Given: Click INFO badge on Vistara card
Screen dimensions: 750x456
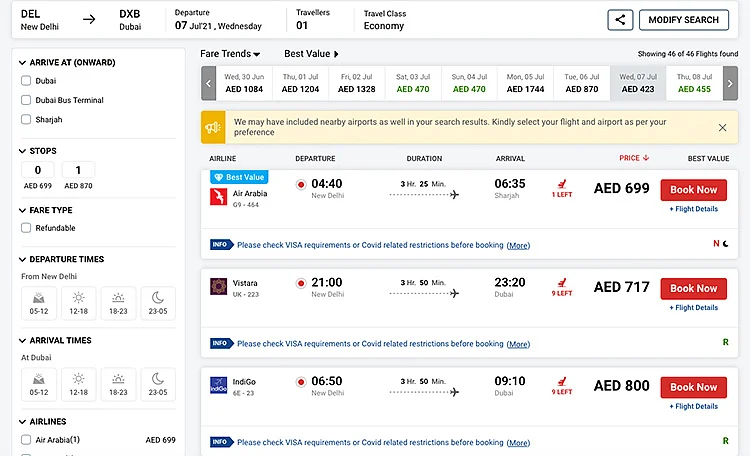Looking at the screenshot, I should (x=221, y=343).
